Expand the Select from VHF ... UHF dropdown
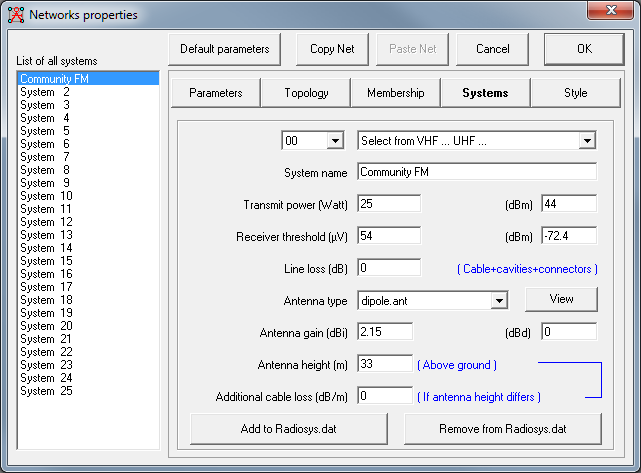This screenshot has height=473, width=641. tap(587, 141)
